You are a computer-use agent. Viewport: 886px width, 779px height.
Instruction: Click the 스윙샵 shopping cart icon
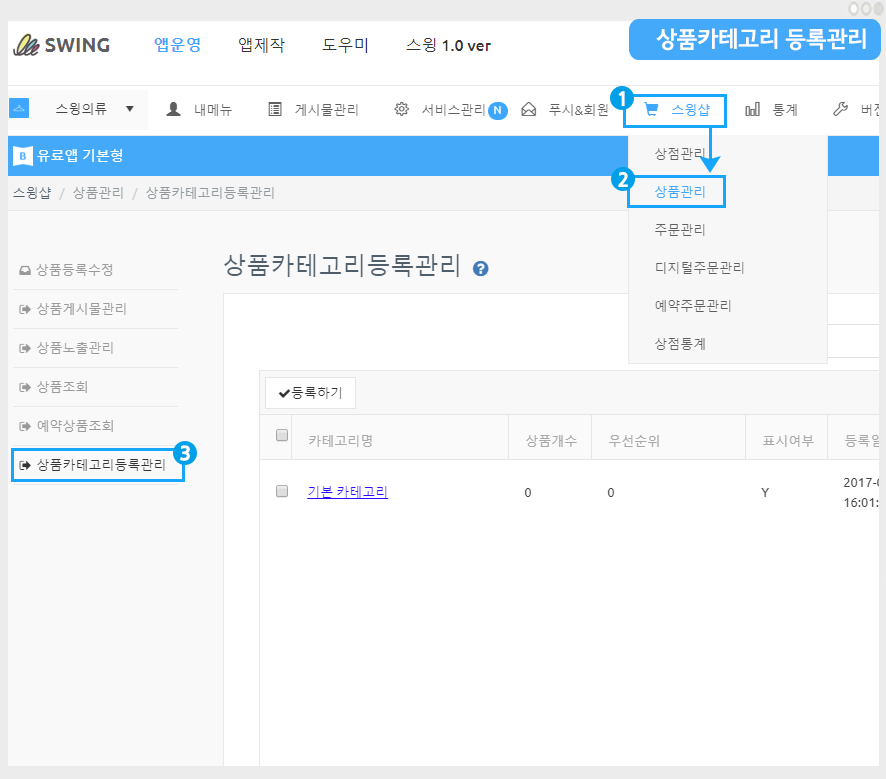tap(651, 110)
